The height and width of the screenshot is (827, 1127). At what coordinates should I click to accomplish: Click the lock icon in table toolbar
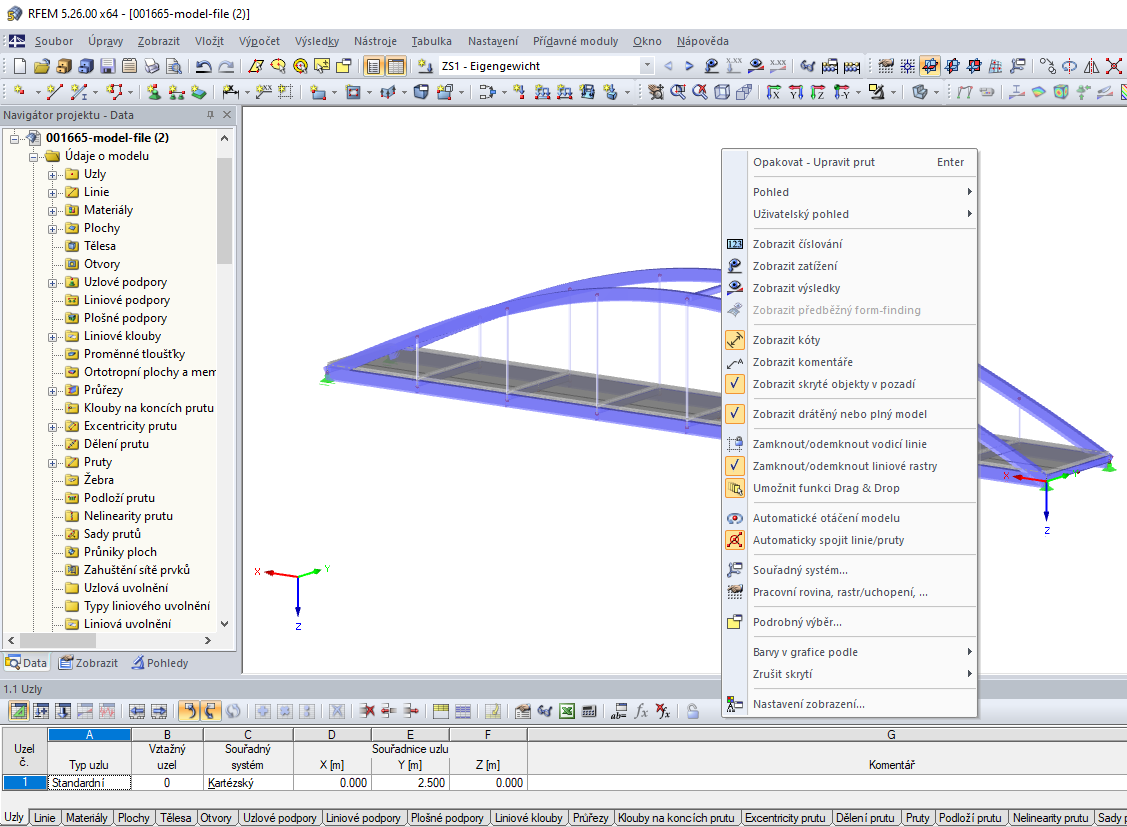pyautogui.click(x=692, y=711)
